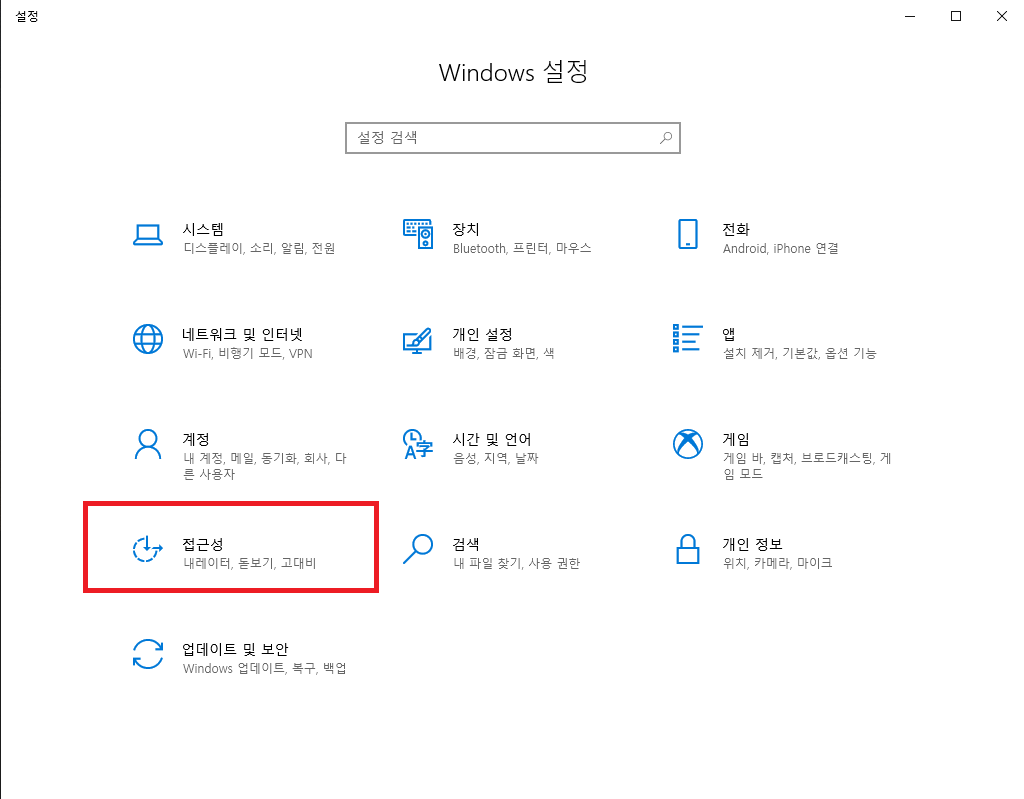Screen dimensions: 1024x799
Task: Click the 접근성 title text
Action: click(x=203, y=544)
